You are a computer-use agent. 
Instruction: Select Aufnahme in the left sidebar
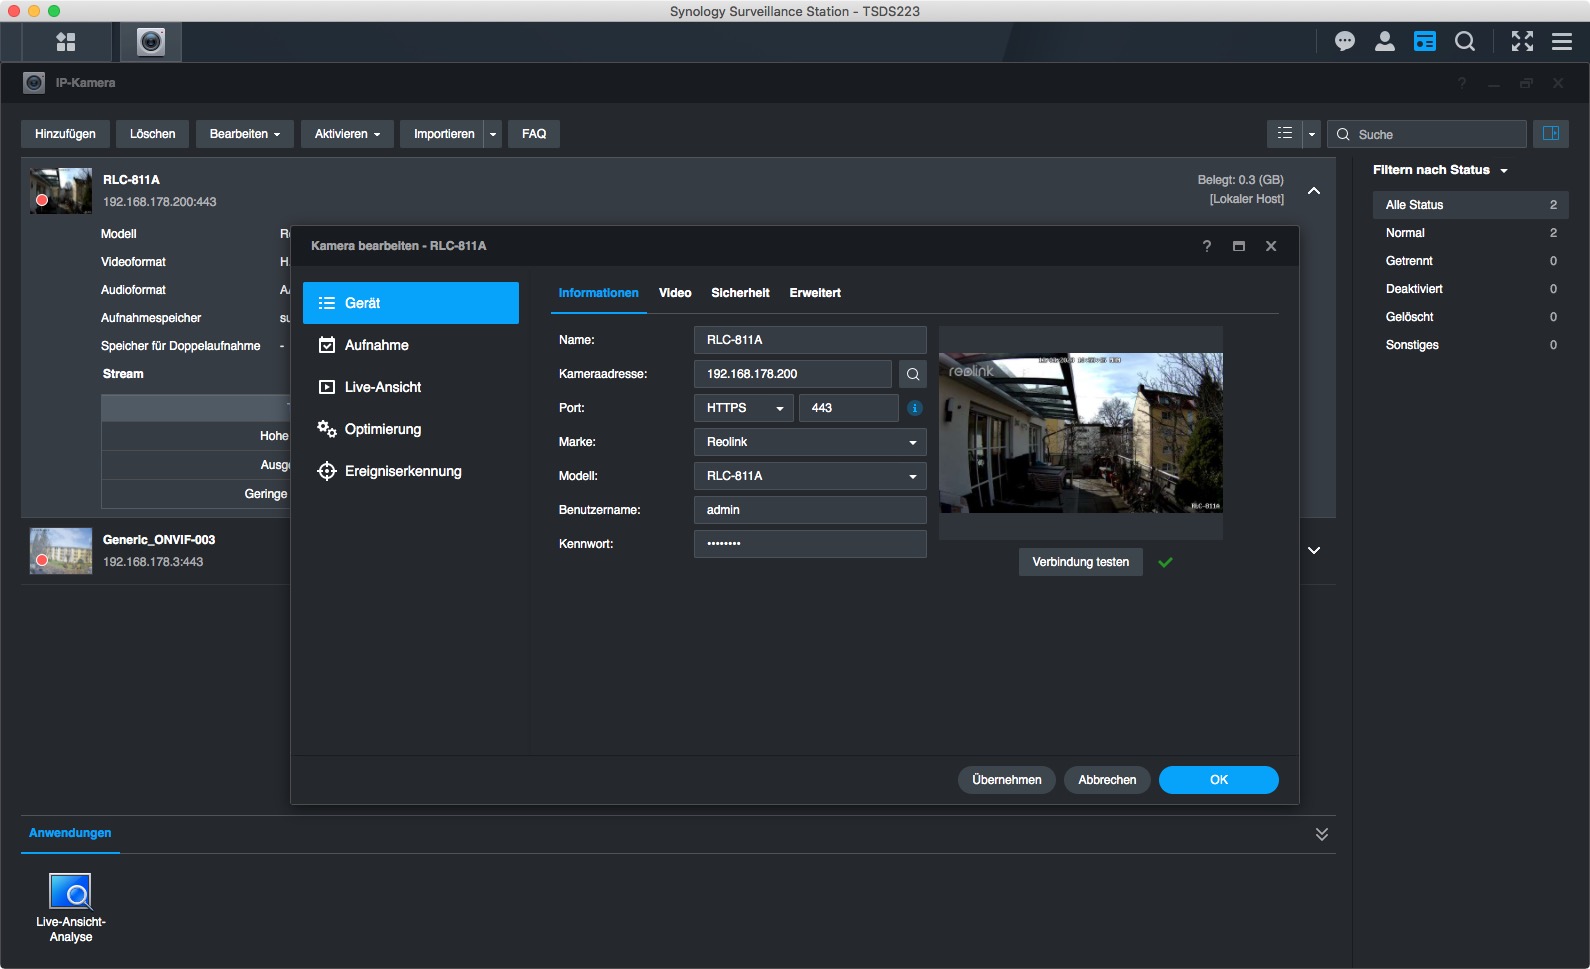click(x=376, y=345)
